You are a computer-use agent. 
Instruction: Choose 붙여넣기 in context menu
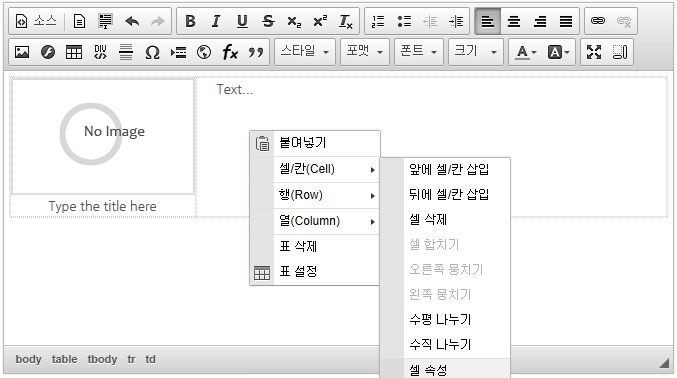pyautogui.click(x=315, y=143)
